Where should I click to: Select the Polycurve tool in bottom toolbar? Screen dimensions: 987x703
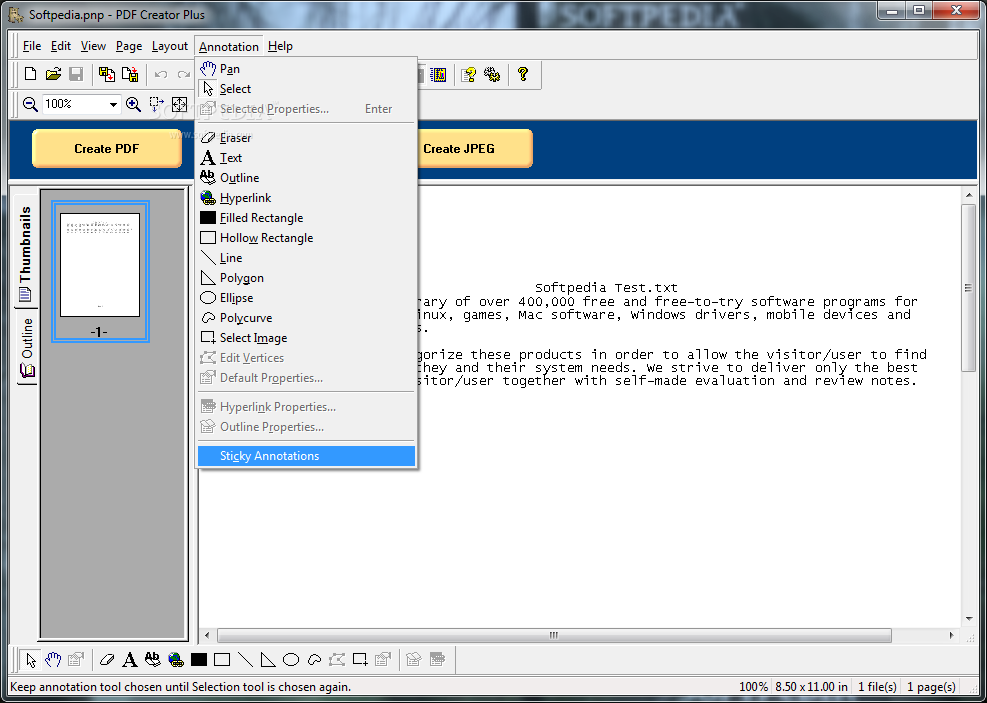314,660
